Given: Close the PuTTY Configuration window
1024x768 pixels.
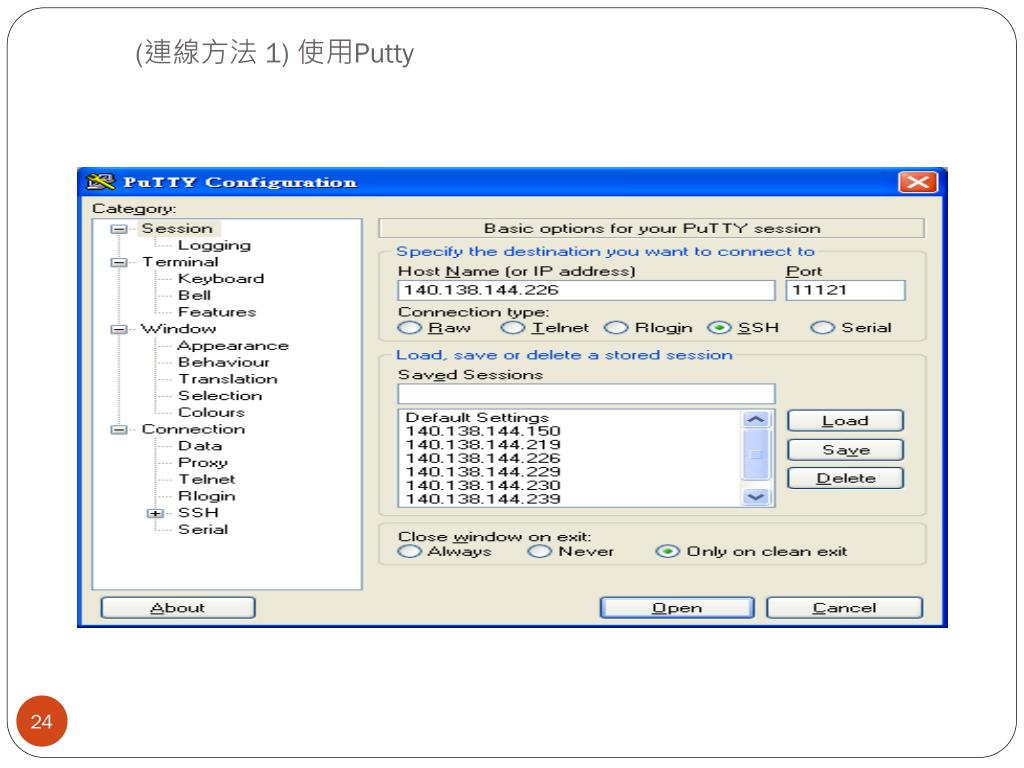Looking at the screenshot, I should [x=918, y=182].
